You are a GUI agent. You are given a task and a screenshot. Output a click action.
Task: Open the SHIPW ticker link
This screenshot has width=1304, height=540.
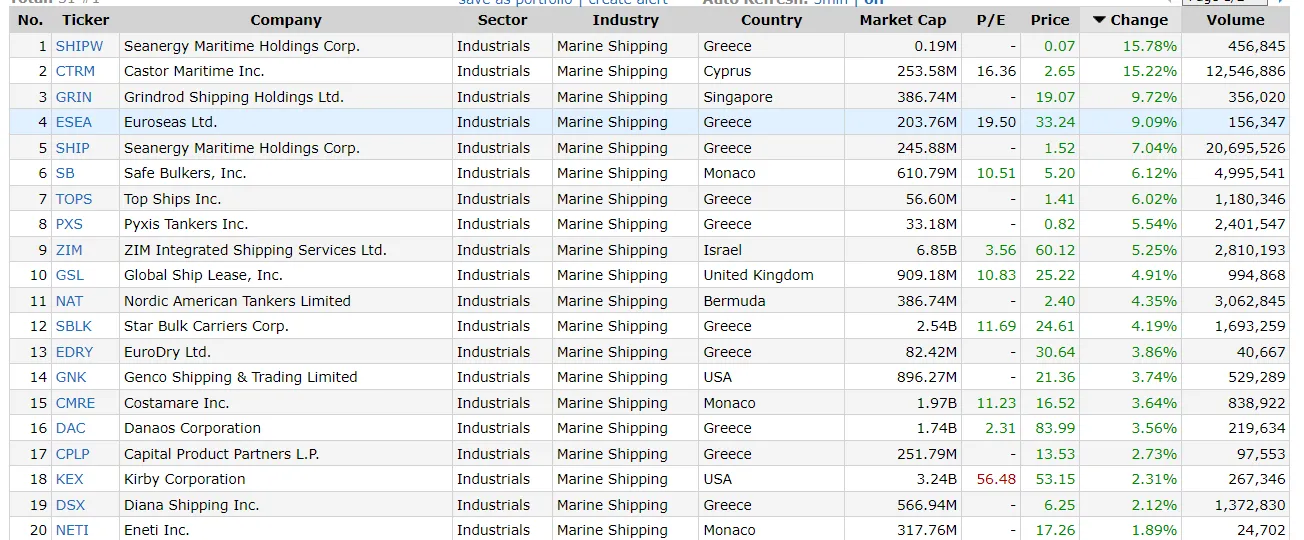point(79,46)
